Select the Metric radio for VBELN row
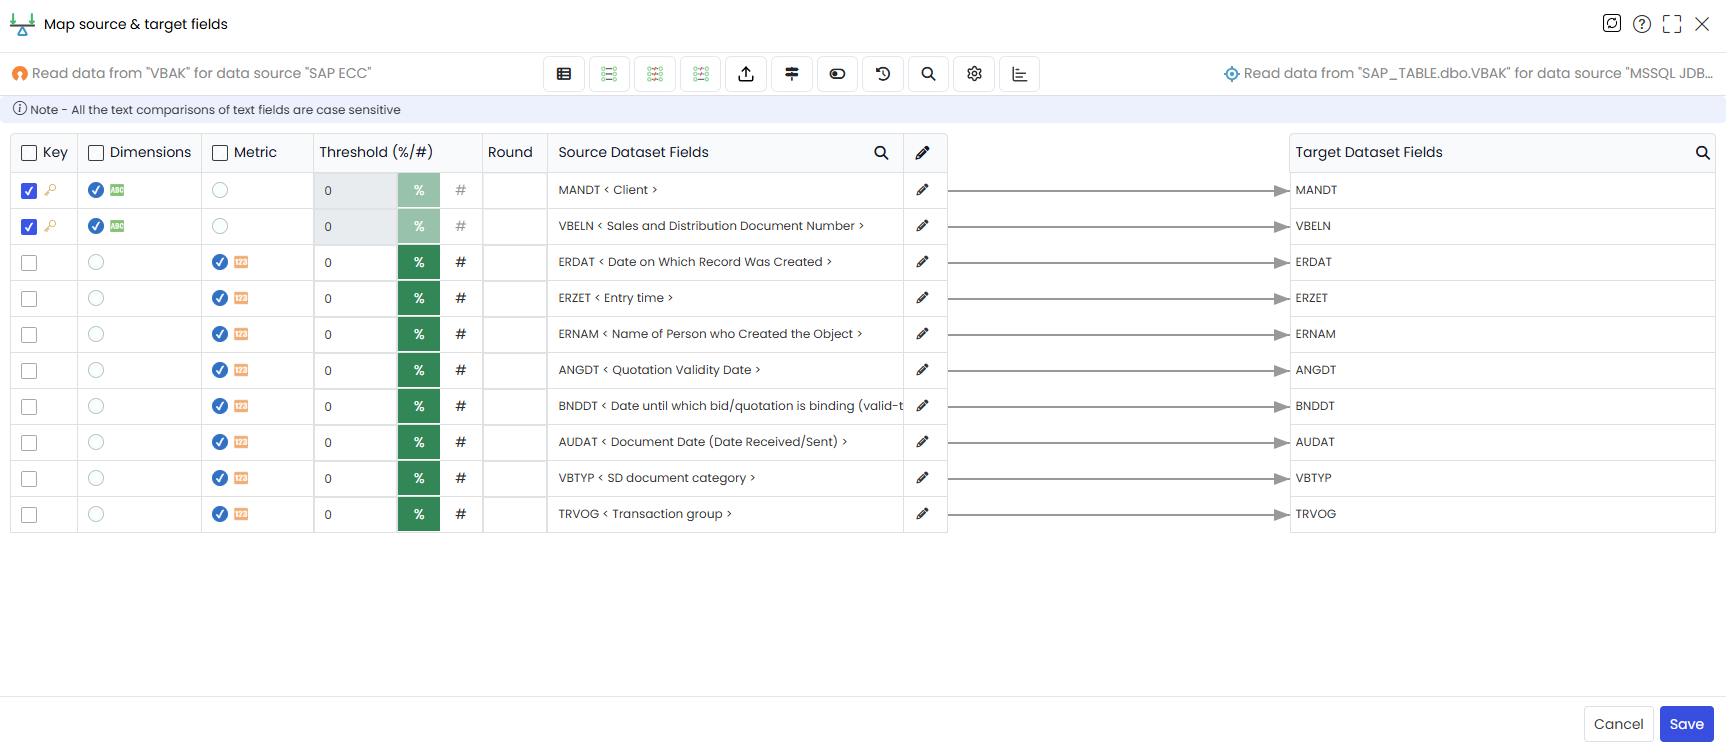 (220, 226)
